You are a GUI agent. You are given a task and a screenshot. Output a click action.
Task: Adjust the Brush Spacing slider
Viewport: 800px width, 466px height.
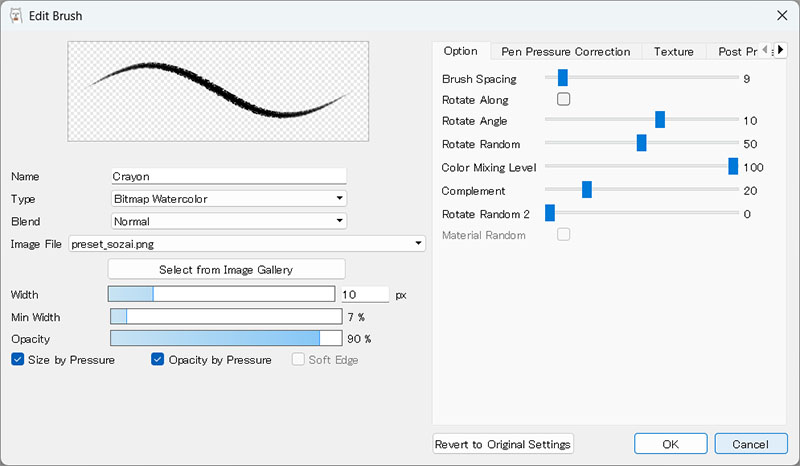(563, 78)
